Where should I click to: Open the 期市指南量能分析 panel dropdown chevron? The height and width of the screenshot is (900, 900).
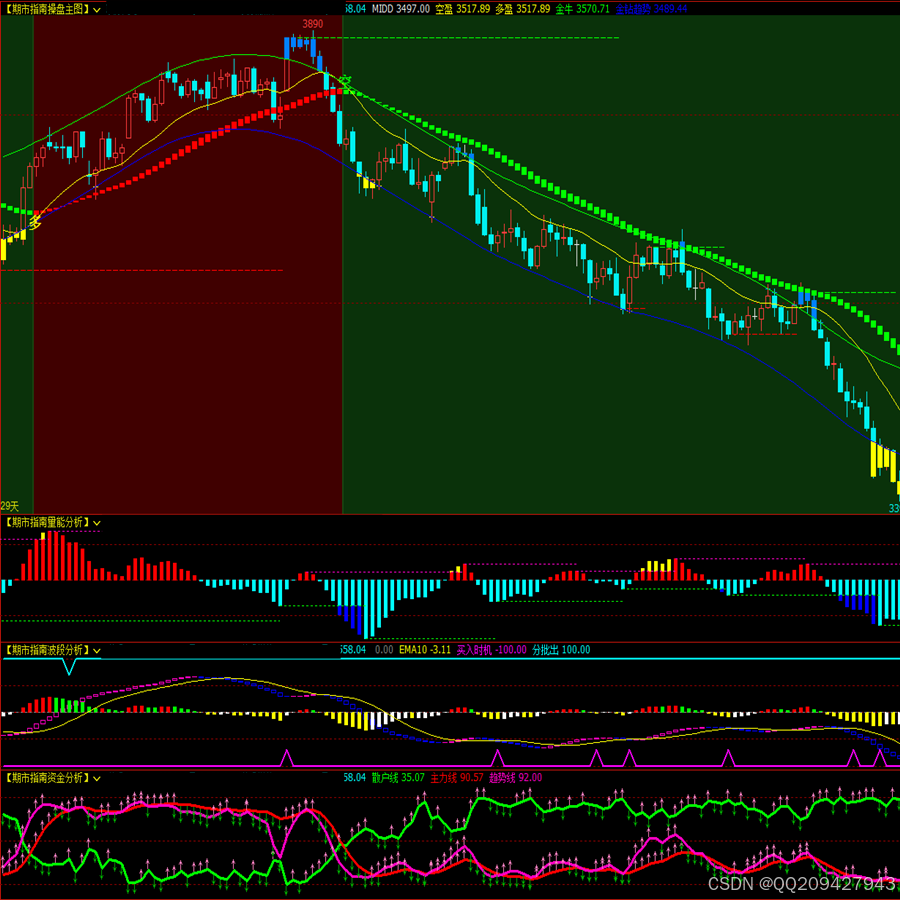(96, 523)
